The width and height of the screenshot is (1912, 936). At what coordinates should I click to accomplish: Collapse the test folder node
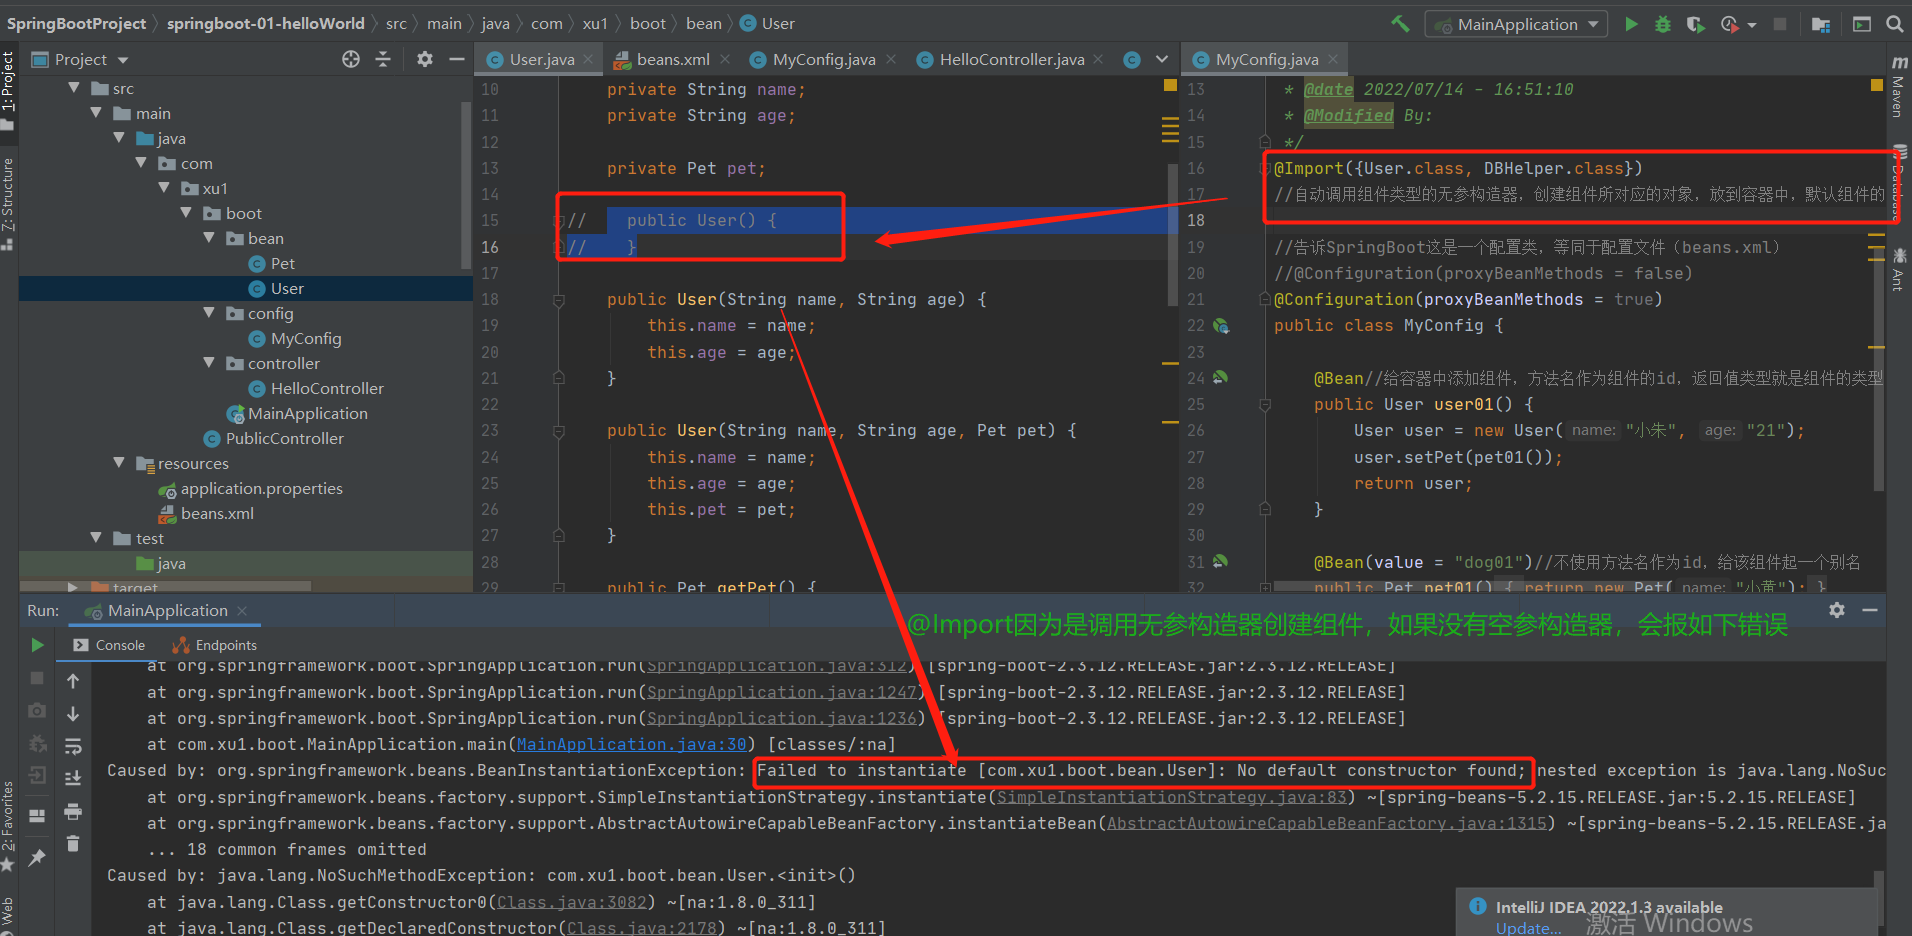point(96,538)
